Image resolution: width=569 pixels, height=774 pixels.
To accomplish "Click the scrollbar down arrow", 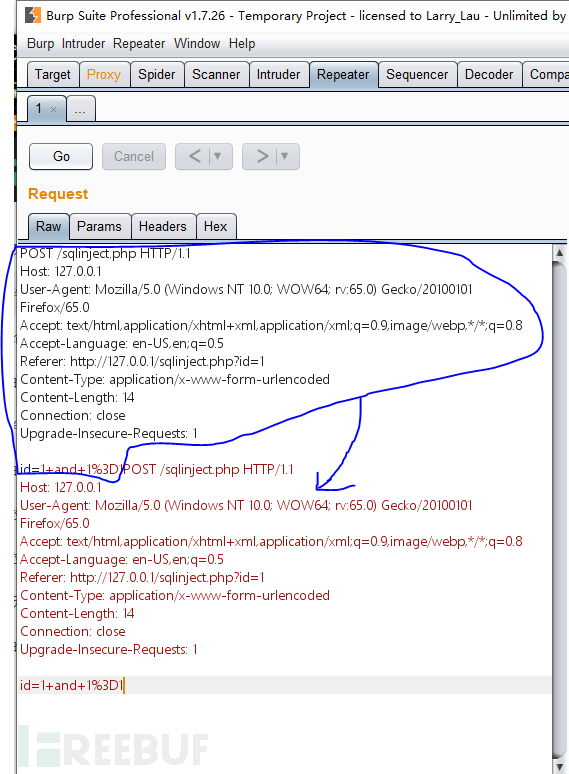I will click(x=559, y=767).
